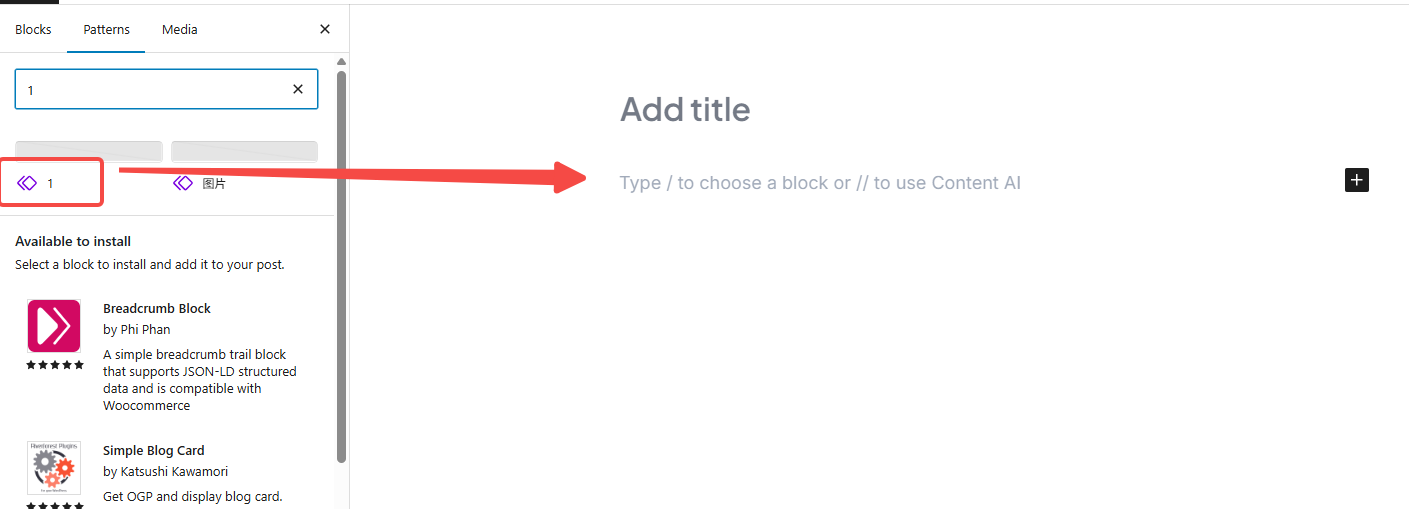Select the preview thumbnail above 图片 pattern
Image resolution: width=1409 pixels, height=509 pixels.
(x=244, y=151)
